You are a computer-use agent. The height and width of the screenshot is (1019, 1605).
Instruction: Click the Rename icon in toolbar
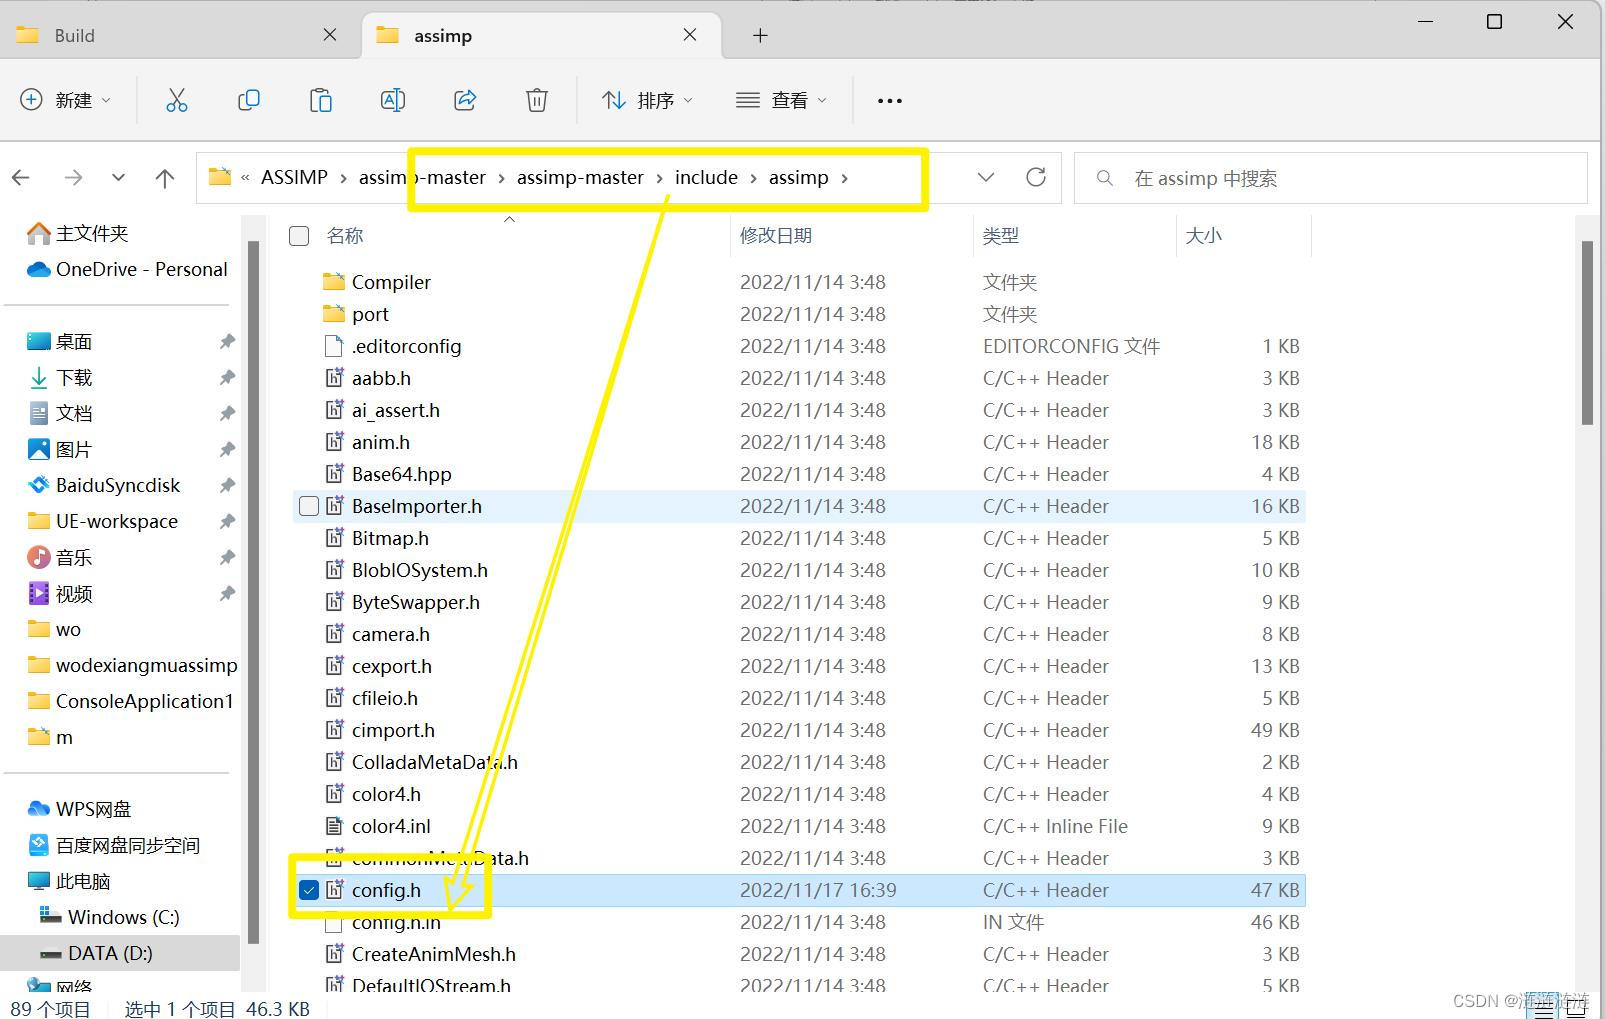(393, 100)
